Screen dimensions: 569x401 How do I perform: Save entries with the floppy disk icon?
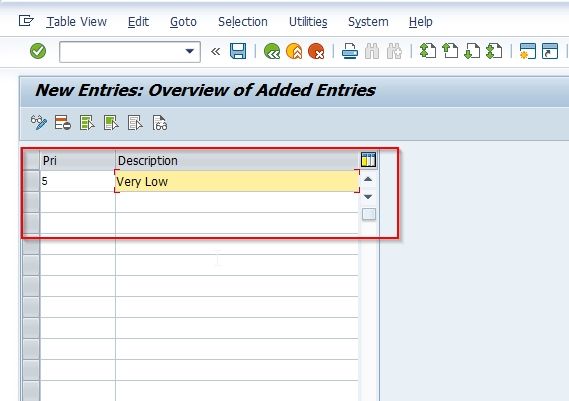click(238, 51)
